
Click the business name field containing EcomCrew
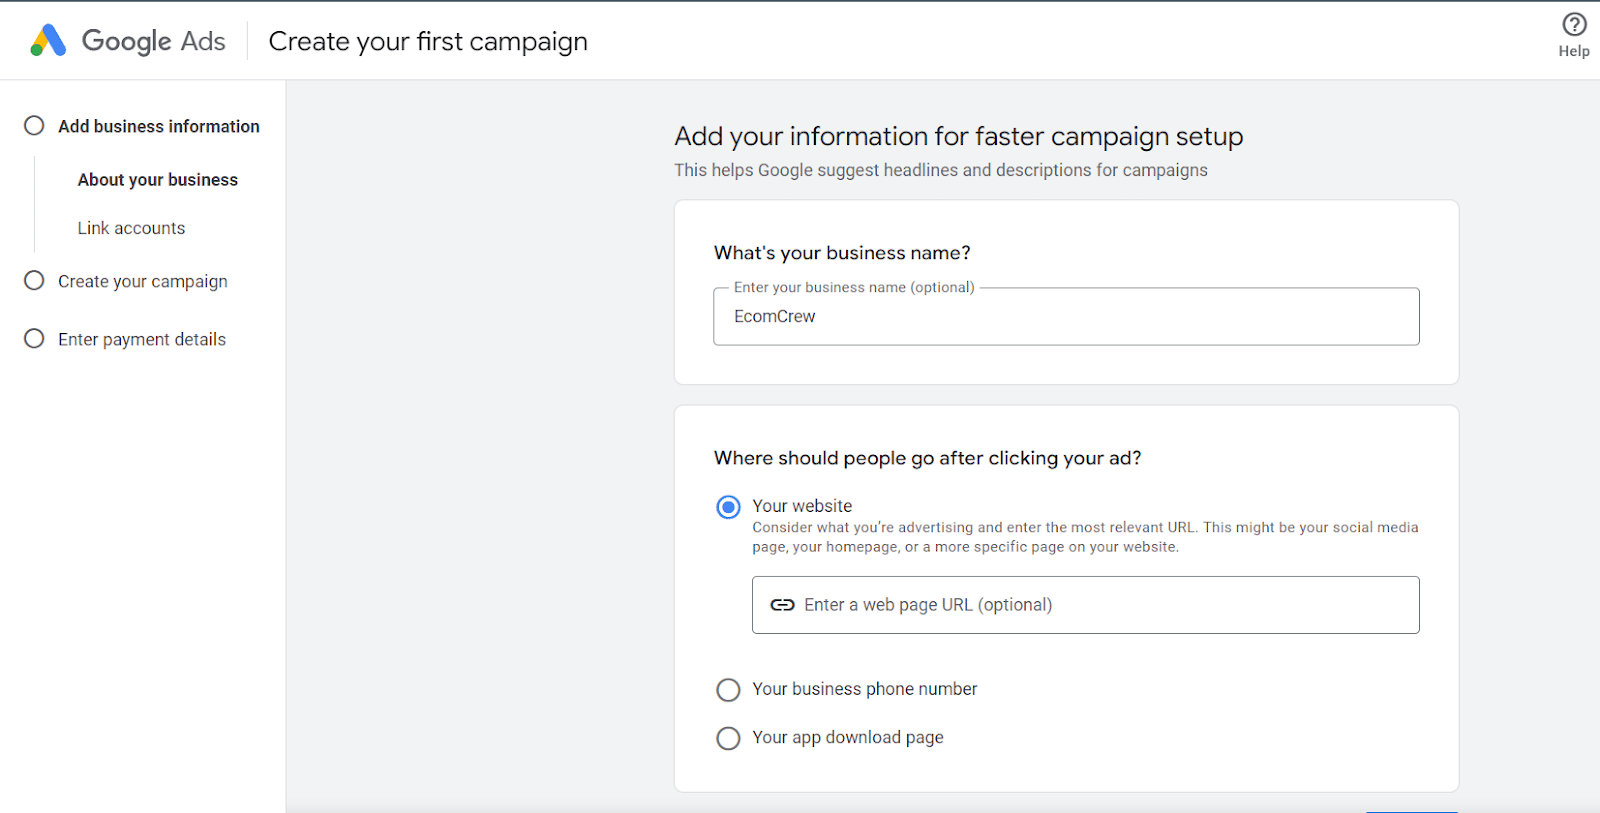coord(1066,316)
